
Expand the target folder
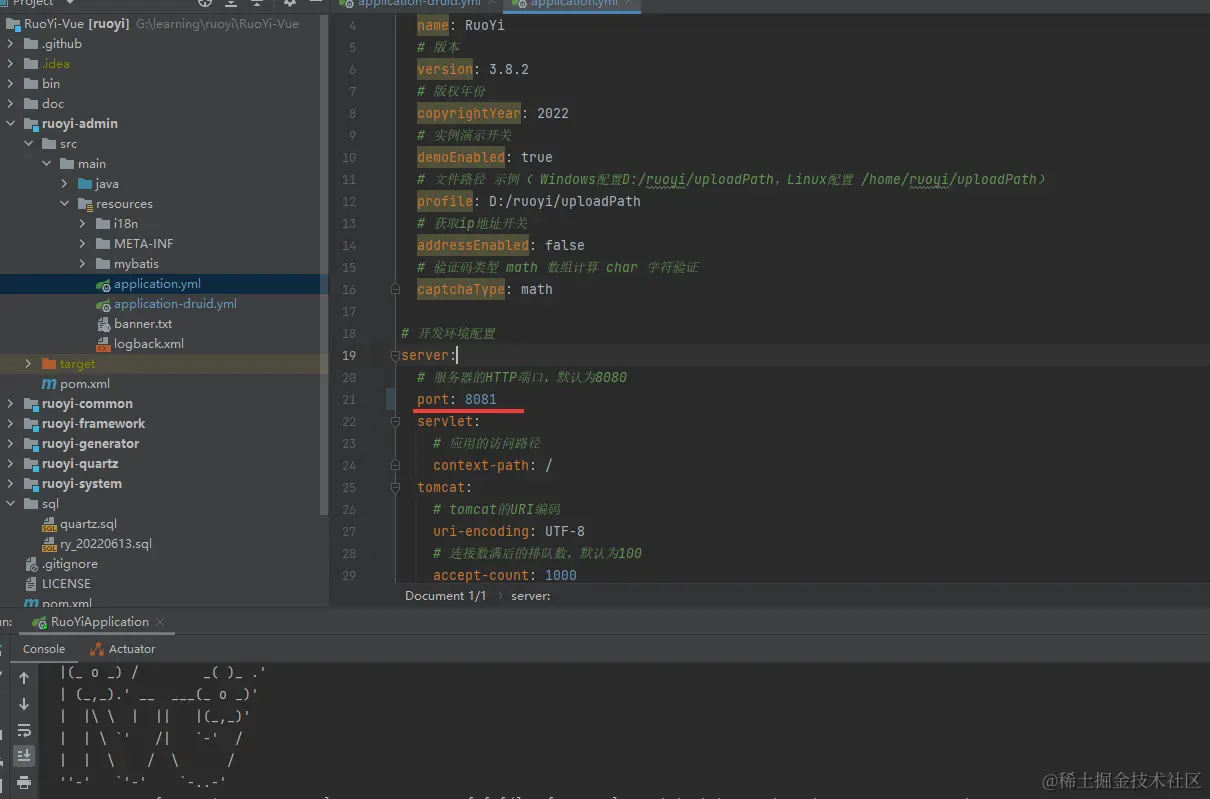click(x=28, y=364)
